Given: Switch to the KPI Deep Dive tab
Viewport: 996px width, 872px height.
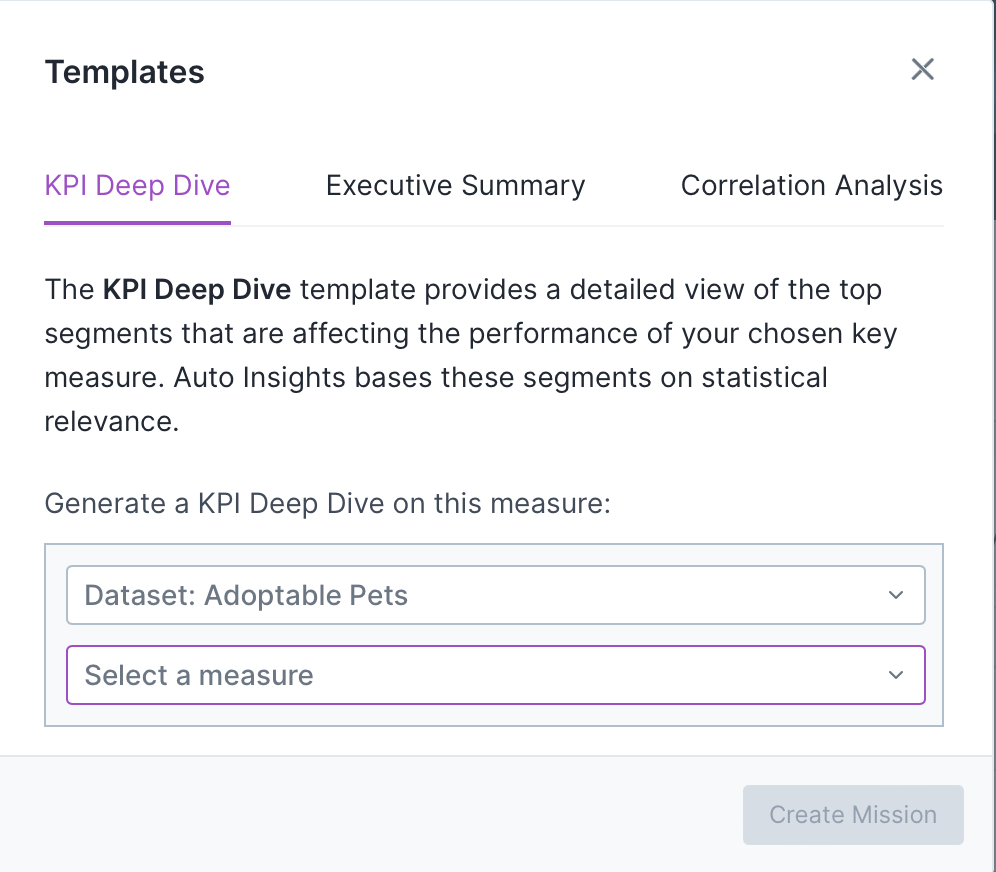Looking at the screenshot, I should (x=137, y=187).
